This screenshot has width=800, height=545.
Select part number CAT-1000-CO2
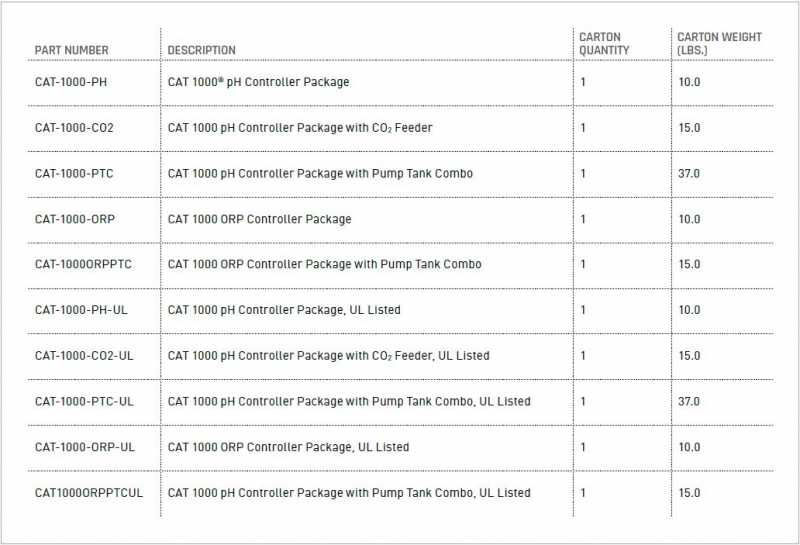[x=74, y=128]
